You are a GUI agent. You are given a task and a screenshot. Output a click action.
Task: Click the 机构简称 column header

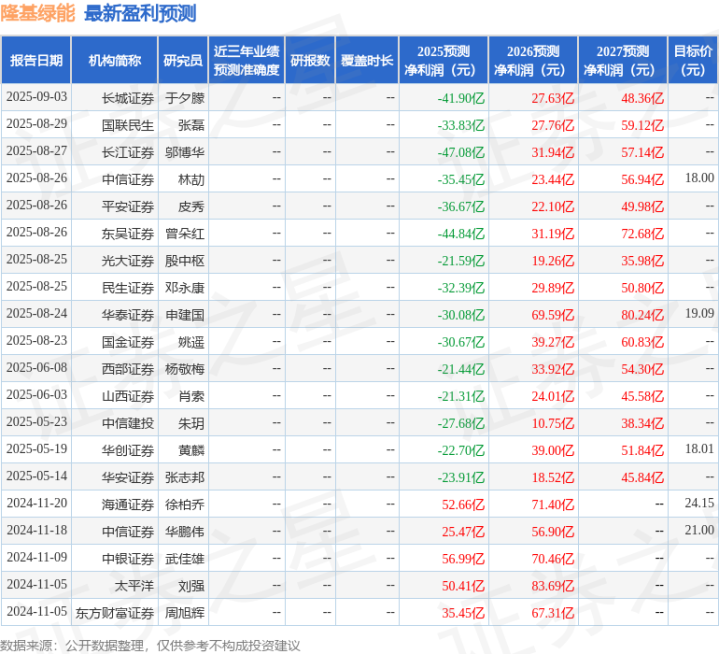114,61
